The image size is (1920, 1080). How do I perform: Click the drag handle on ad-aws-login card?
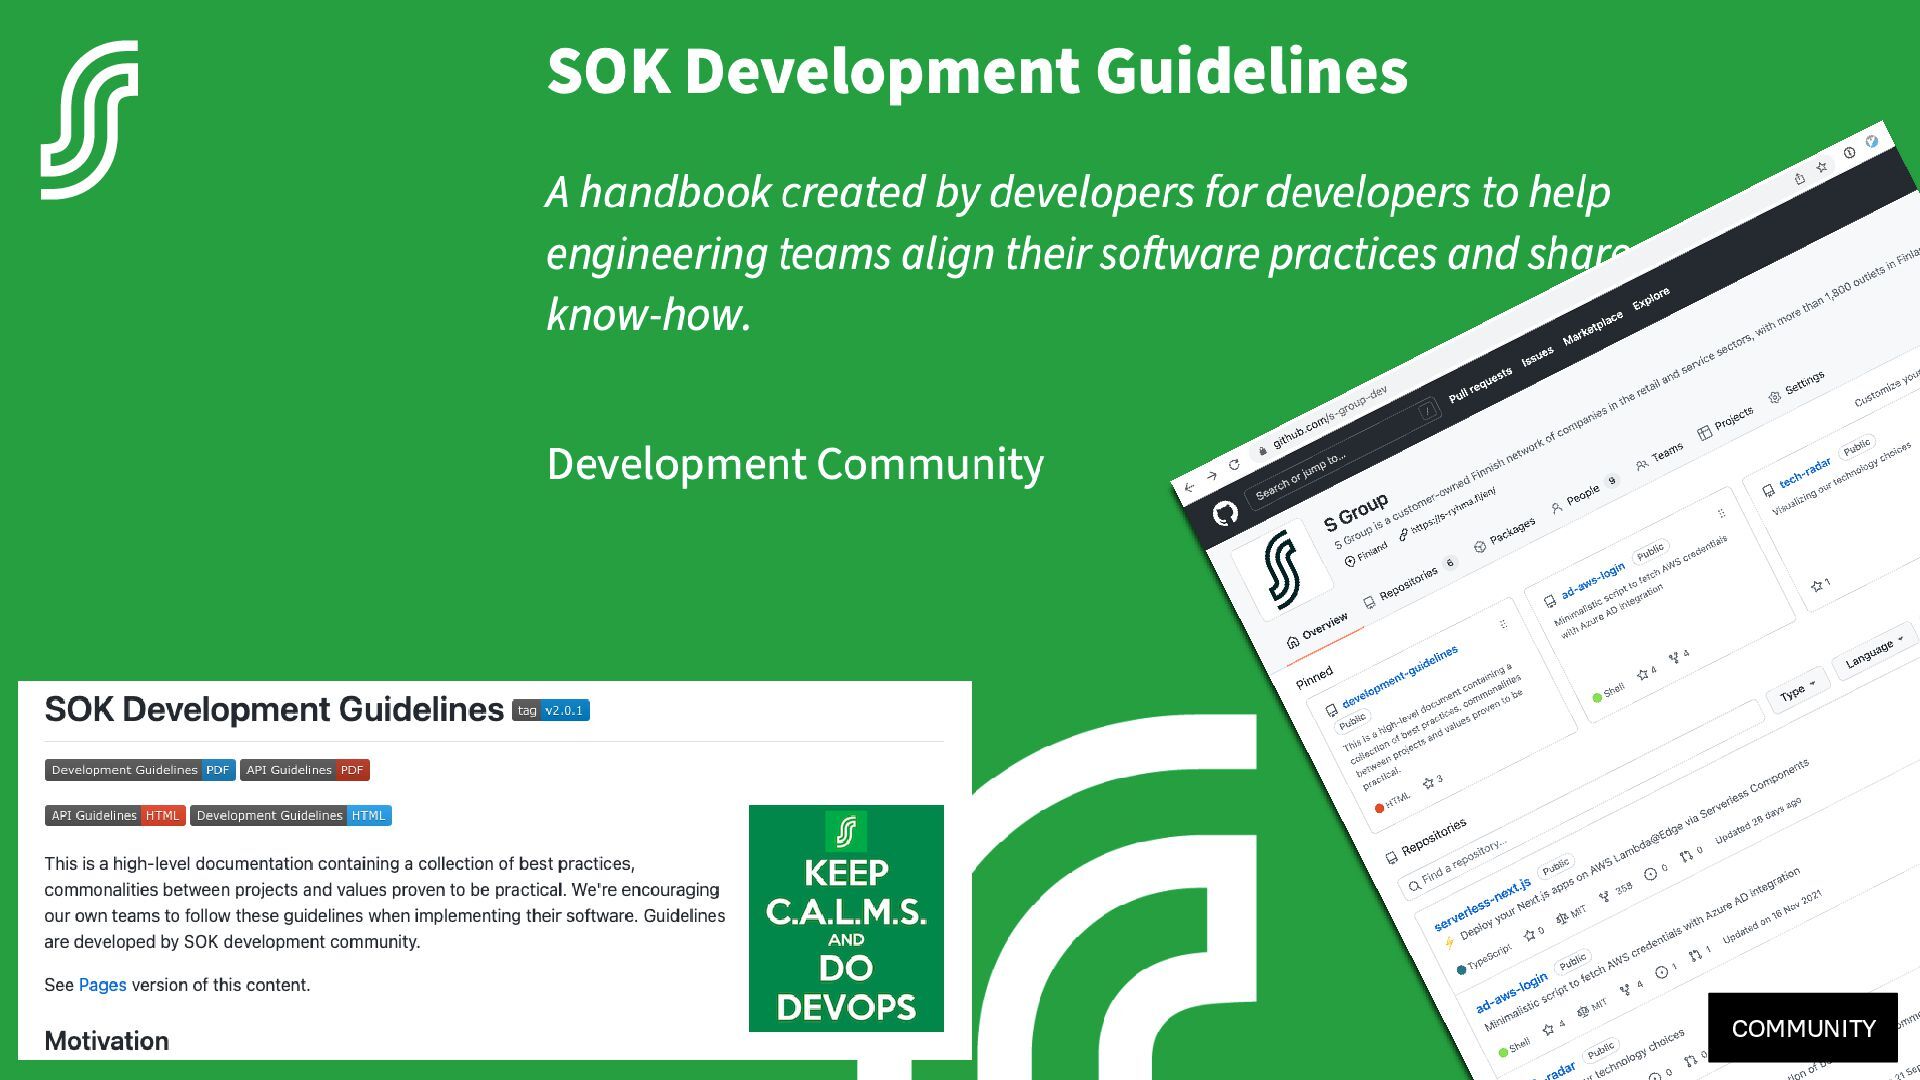1721,514
